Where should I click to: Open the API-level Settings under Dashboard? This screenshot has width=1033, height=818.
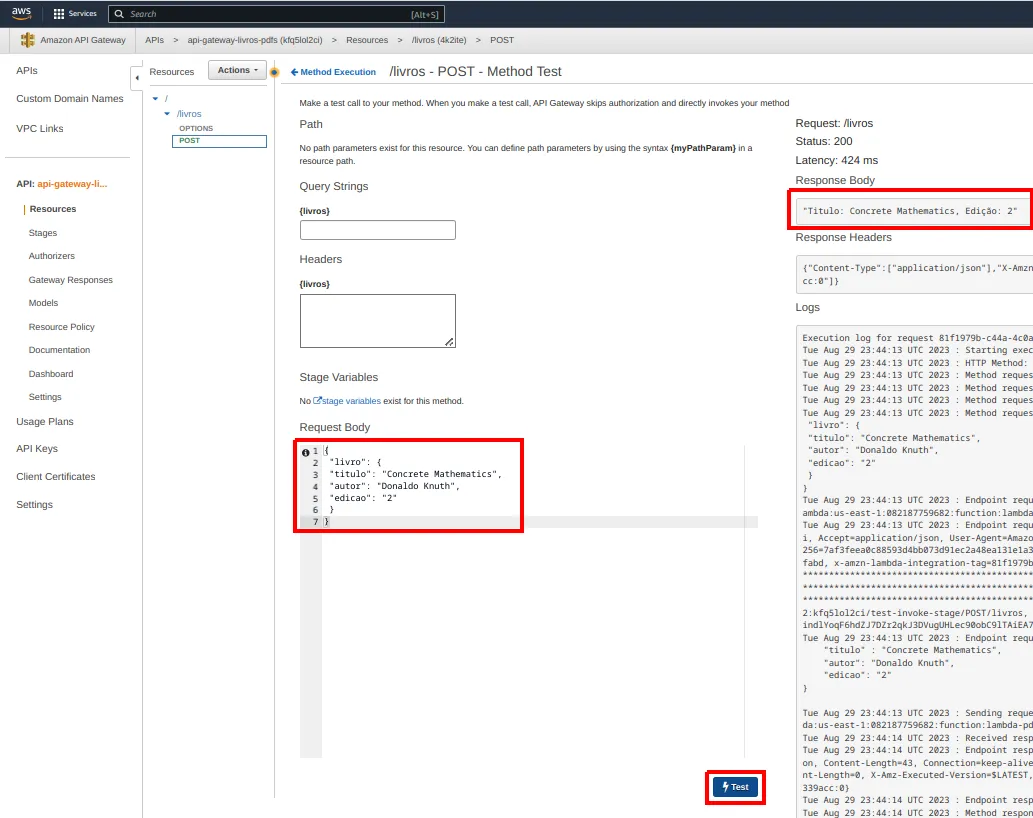click(45, 397)
